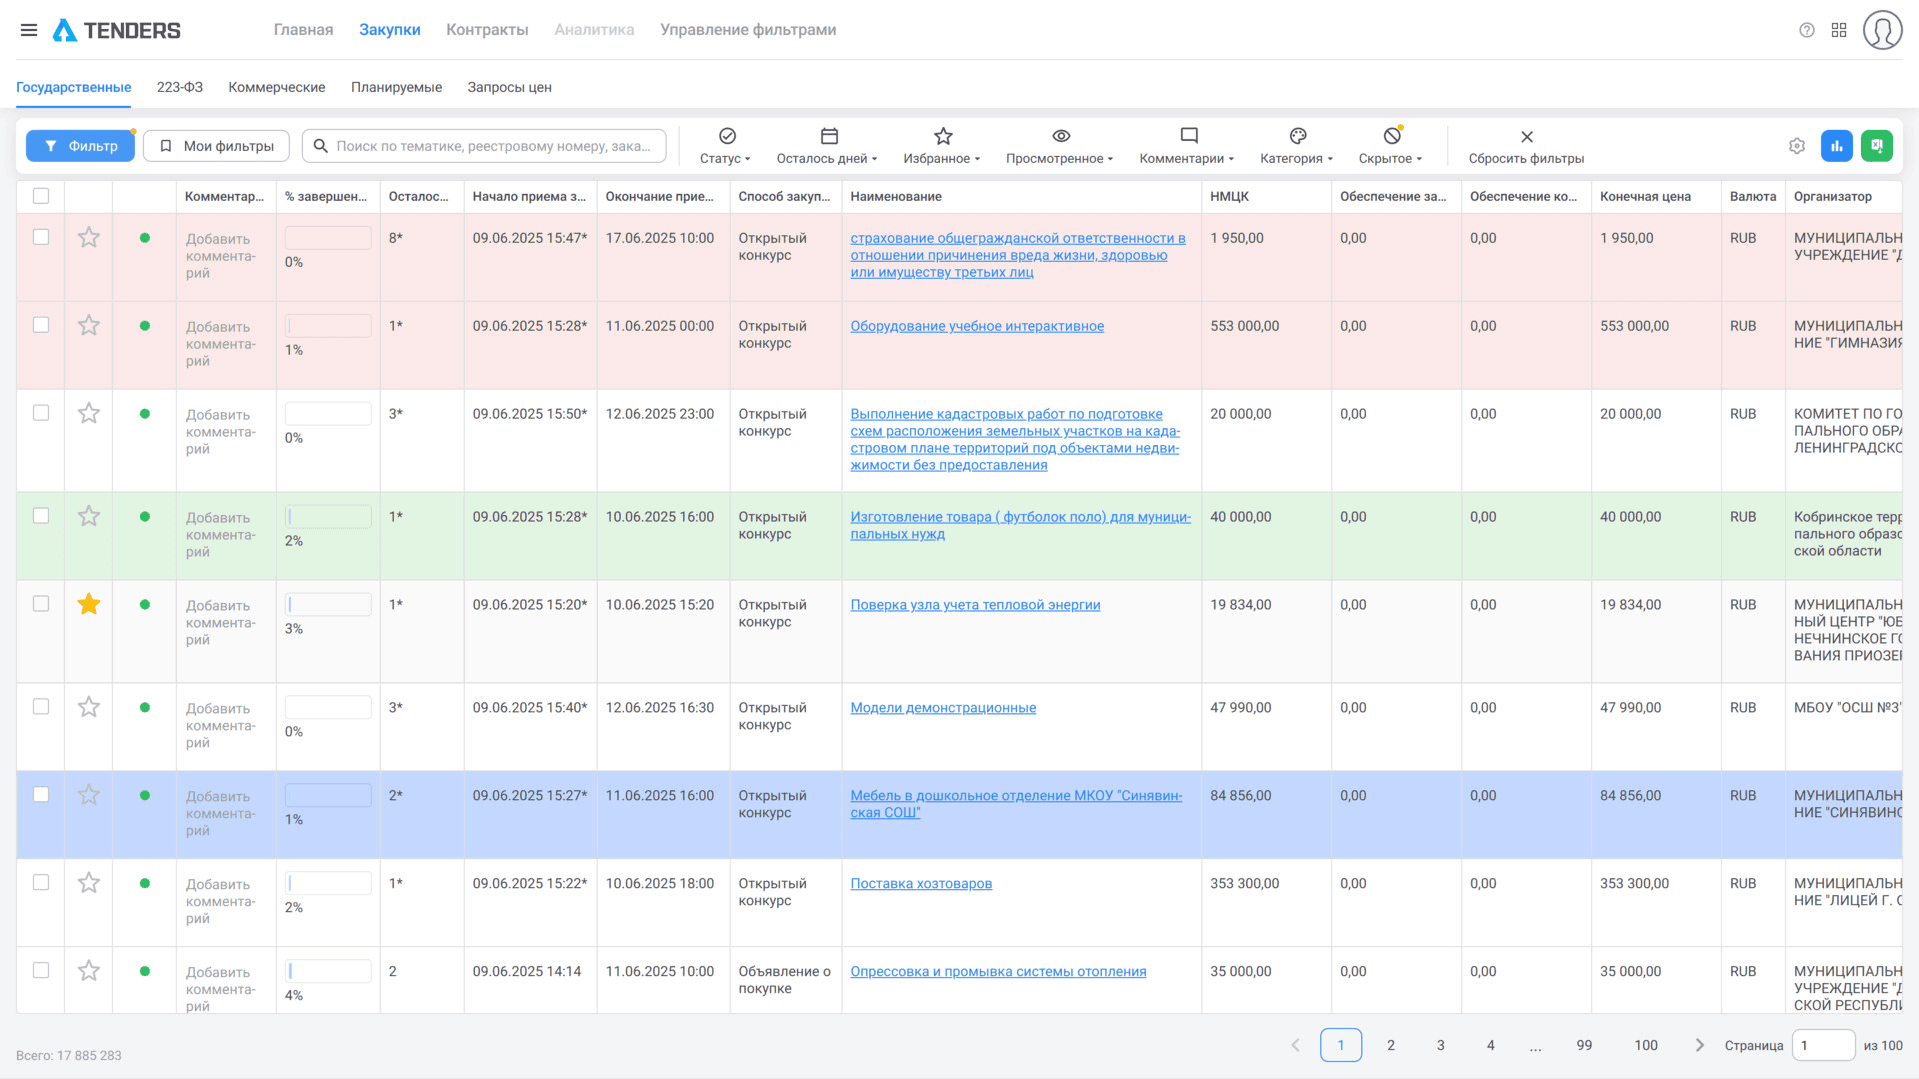Viewport: 1919px width, 1079px height.
Task: Star the футболок поло tender
Action: [x=89, y=517]
